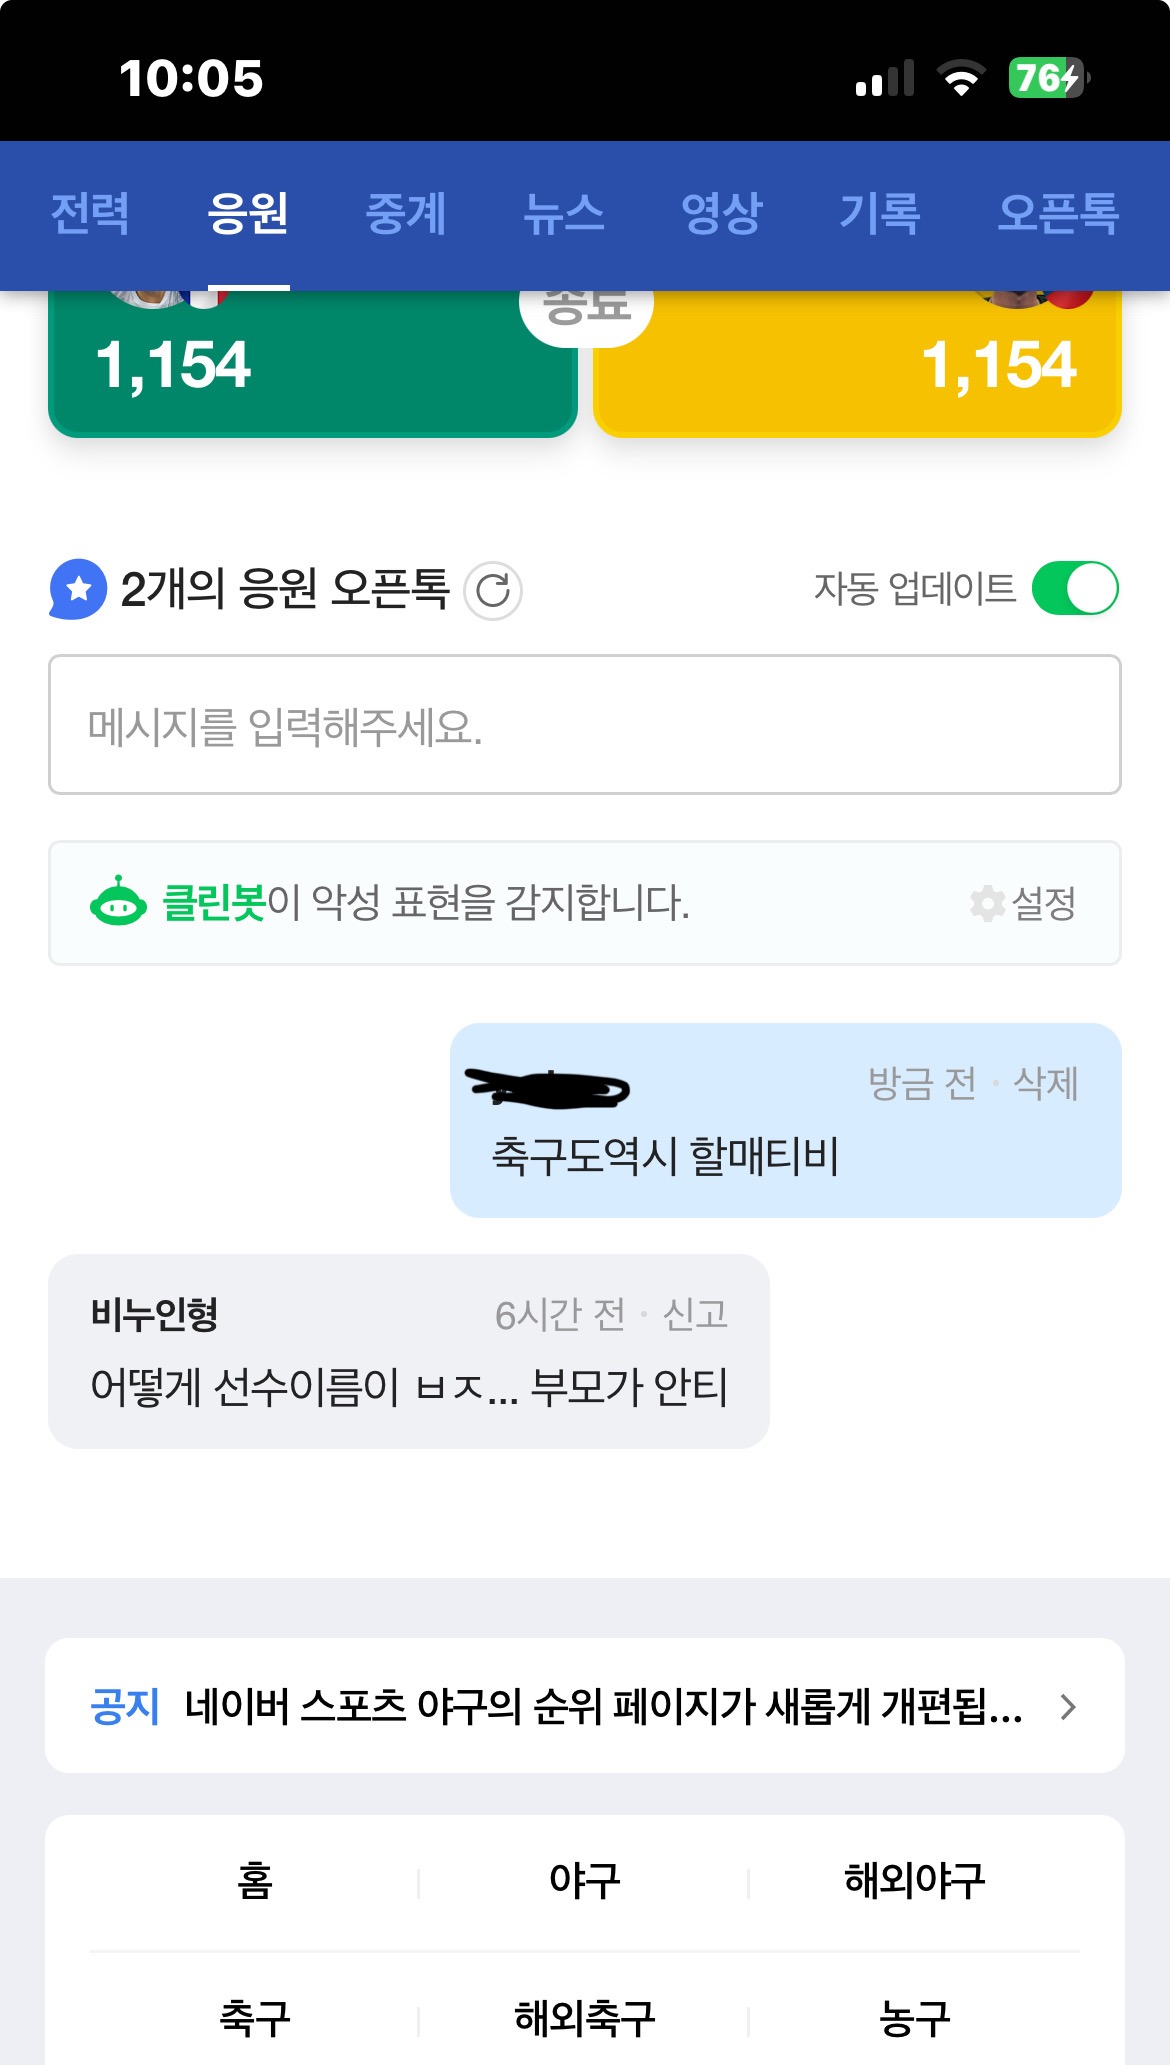Open the 중계 tab
Viewport: 1170px width, 2065px height.
coord(405,213)
